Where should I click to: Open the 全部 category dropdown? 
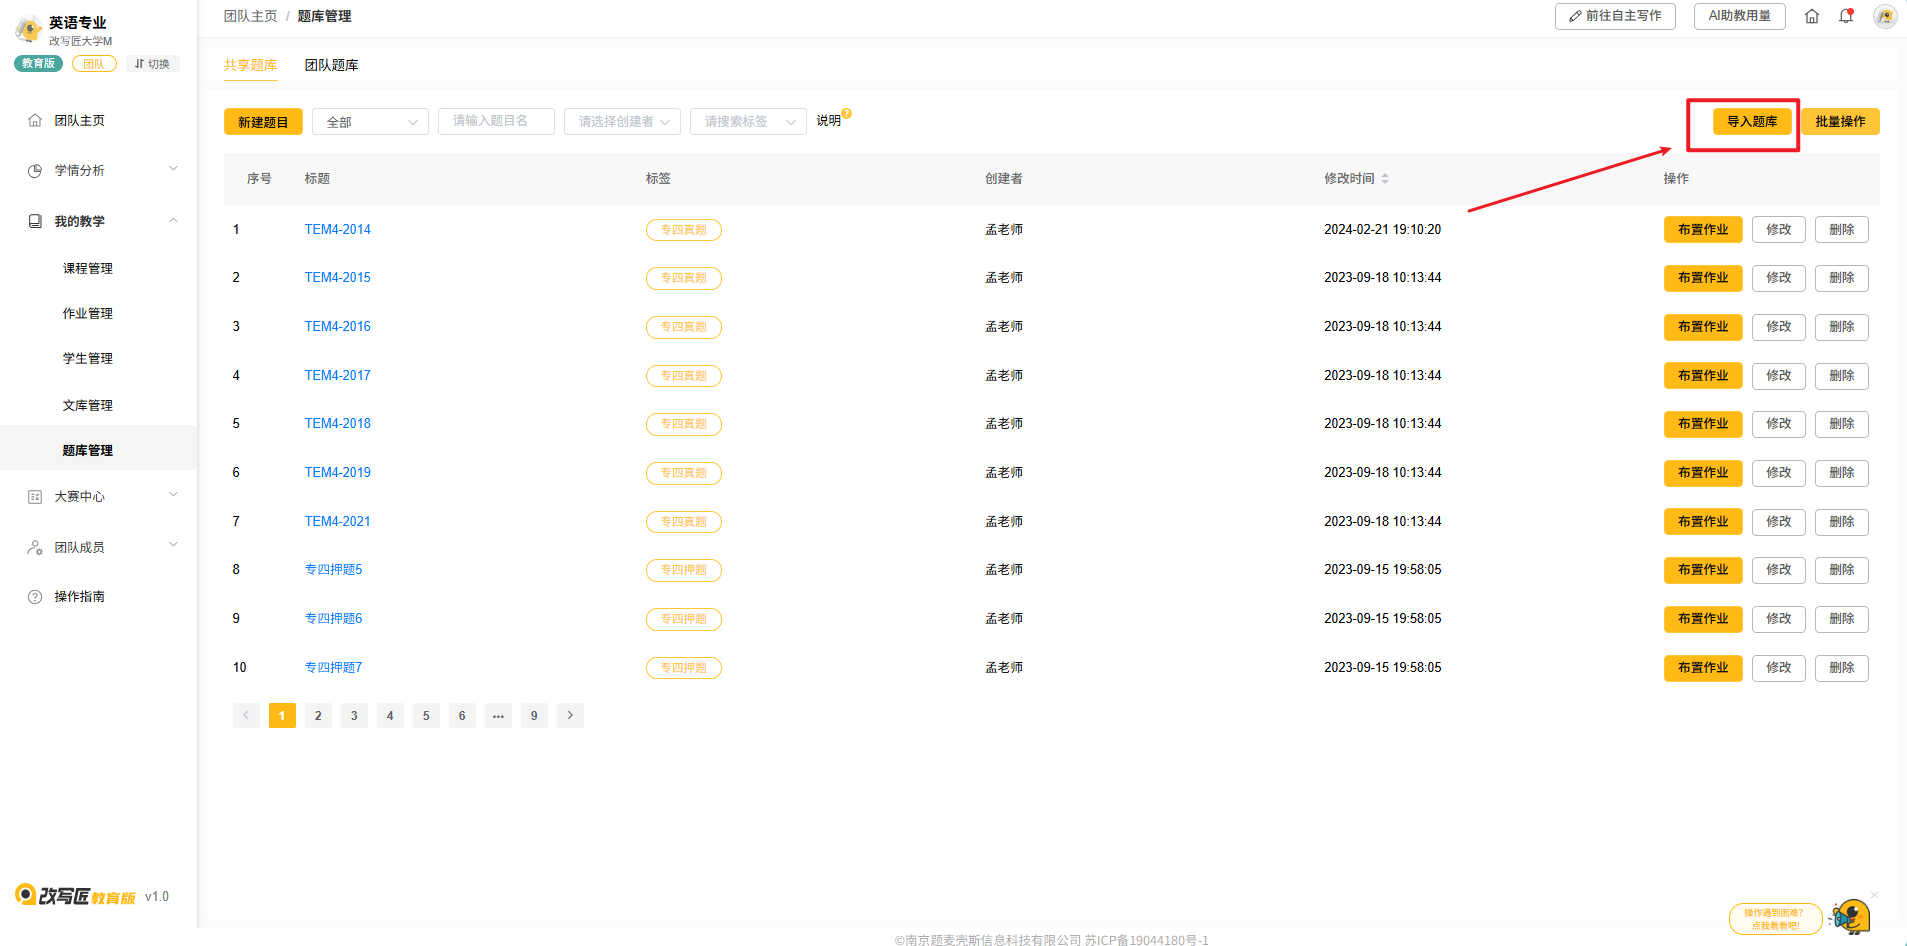[x=370, y=122]
